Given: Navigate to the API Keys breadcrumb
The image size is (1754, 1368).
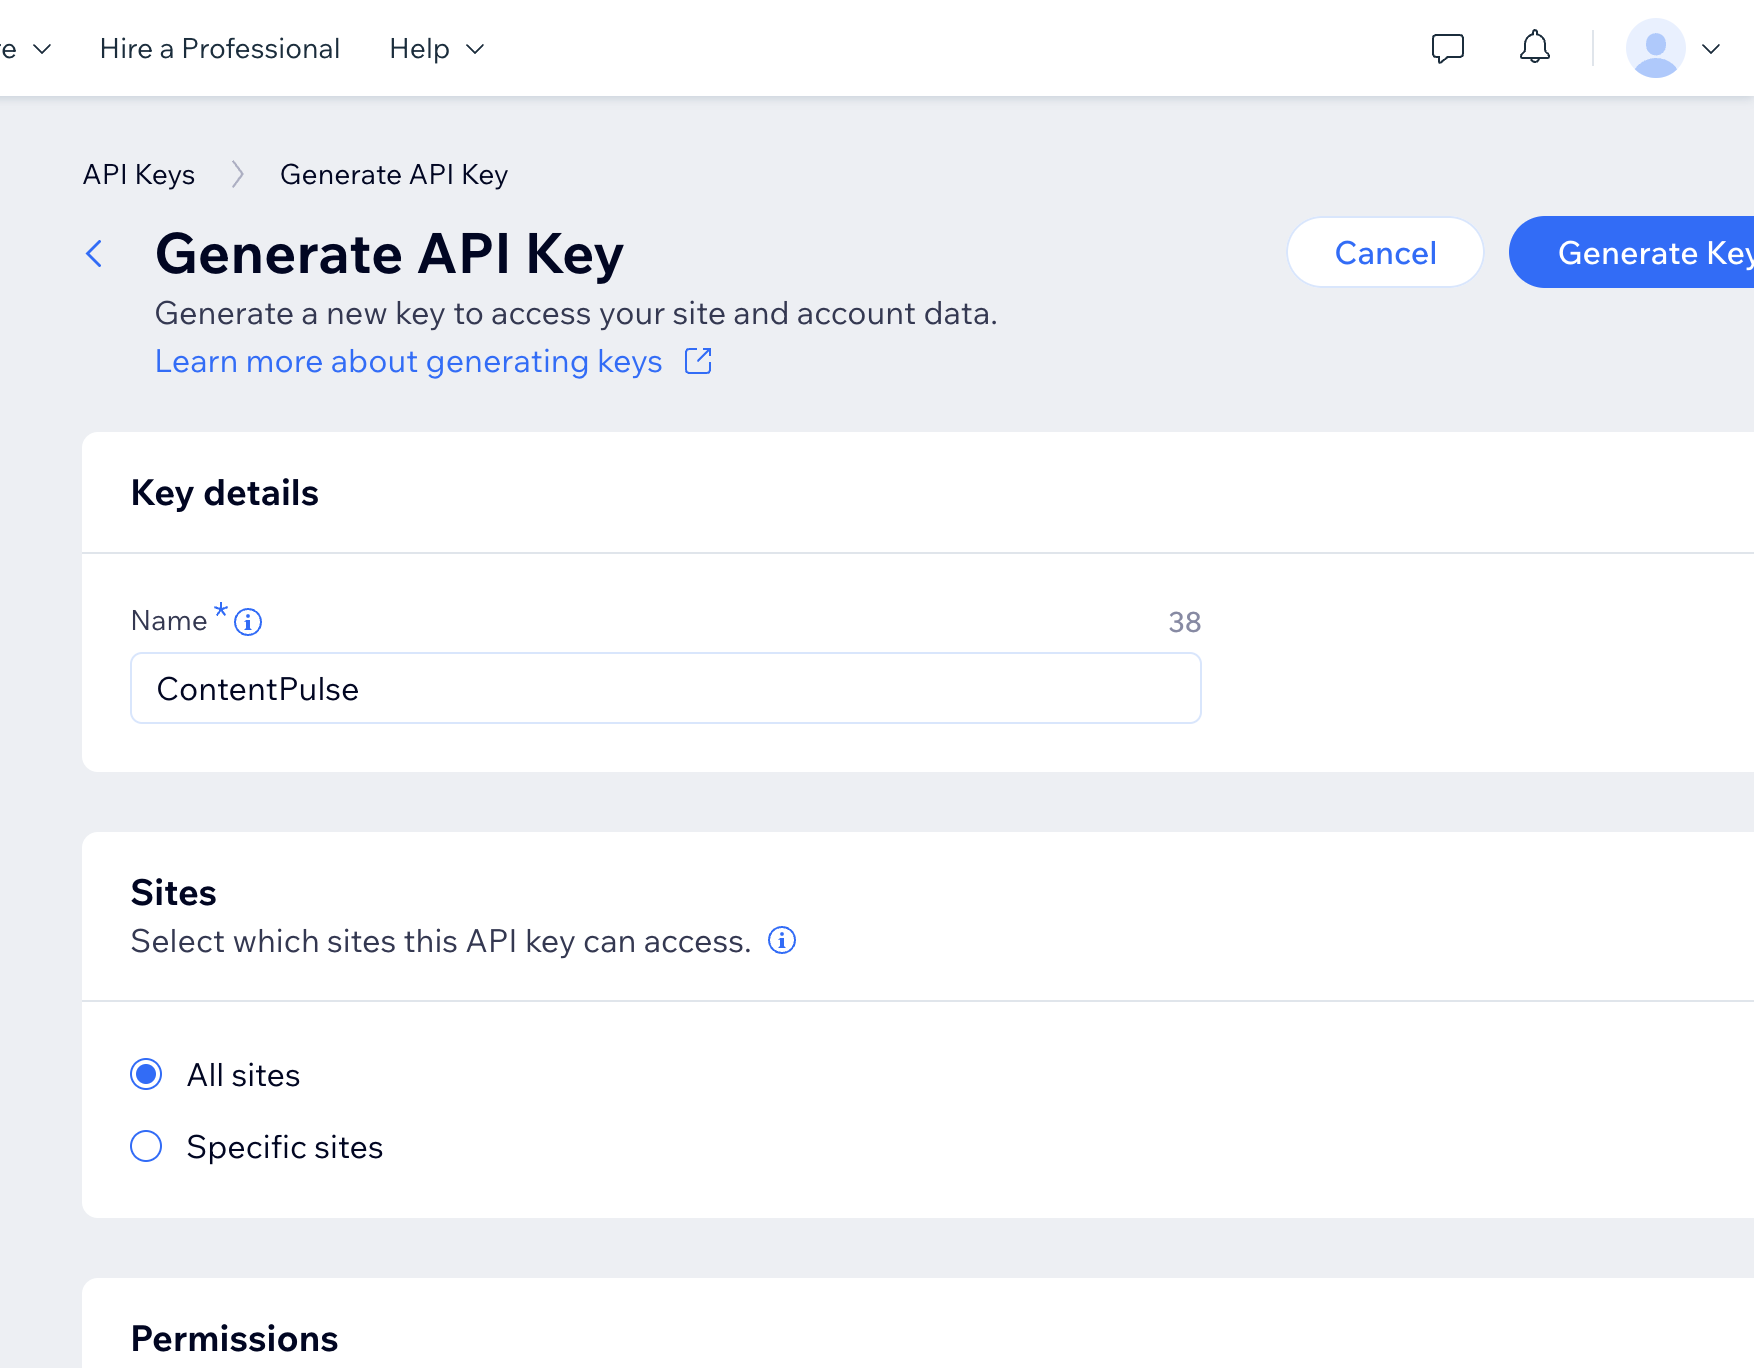Looking at the screenshot, I should coord(139,175).
